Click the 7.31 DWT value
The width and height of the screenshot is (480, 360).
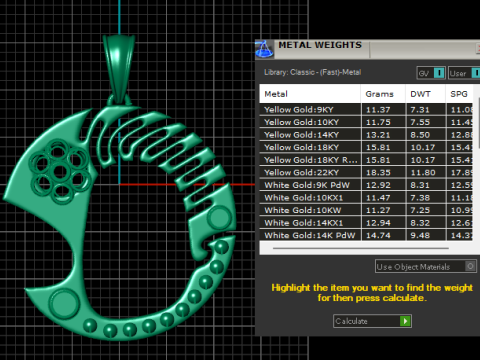click(x=420, y=110)
